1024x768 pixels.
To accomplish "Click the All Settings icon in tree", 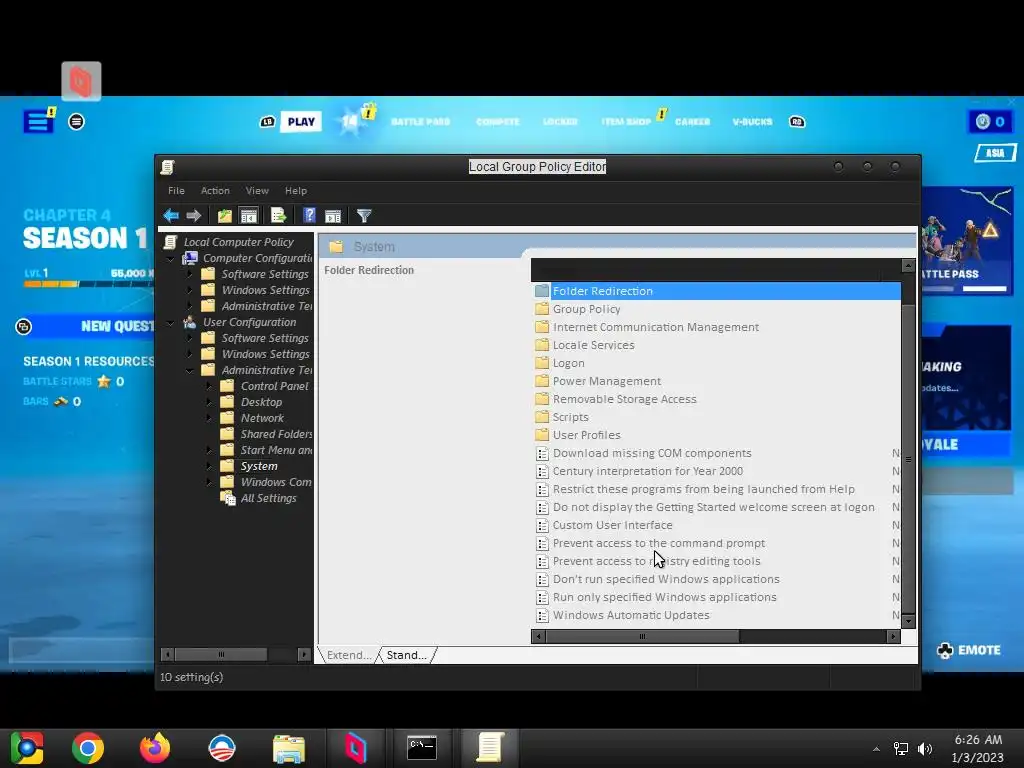I will point(228,498).
